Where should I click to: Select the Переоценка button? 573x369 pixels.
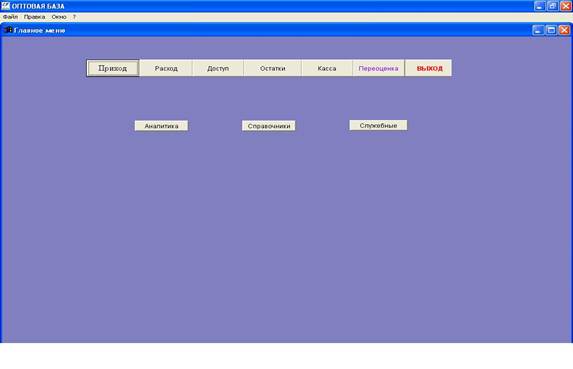pyautogui.click(x=378, y=68)
